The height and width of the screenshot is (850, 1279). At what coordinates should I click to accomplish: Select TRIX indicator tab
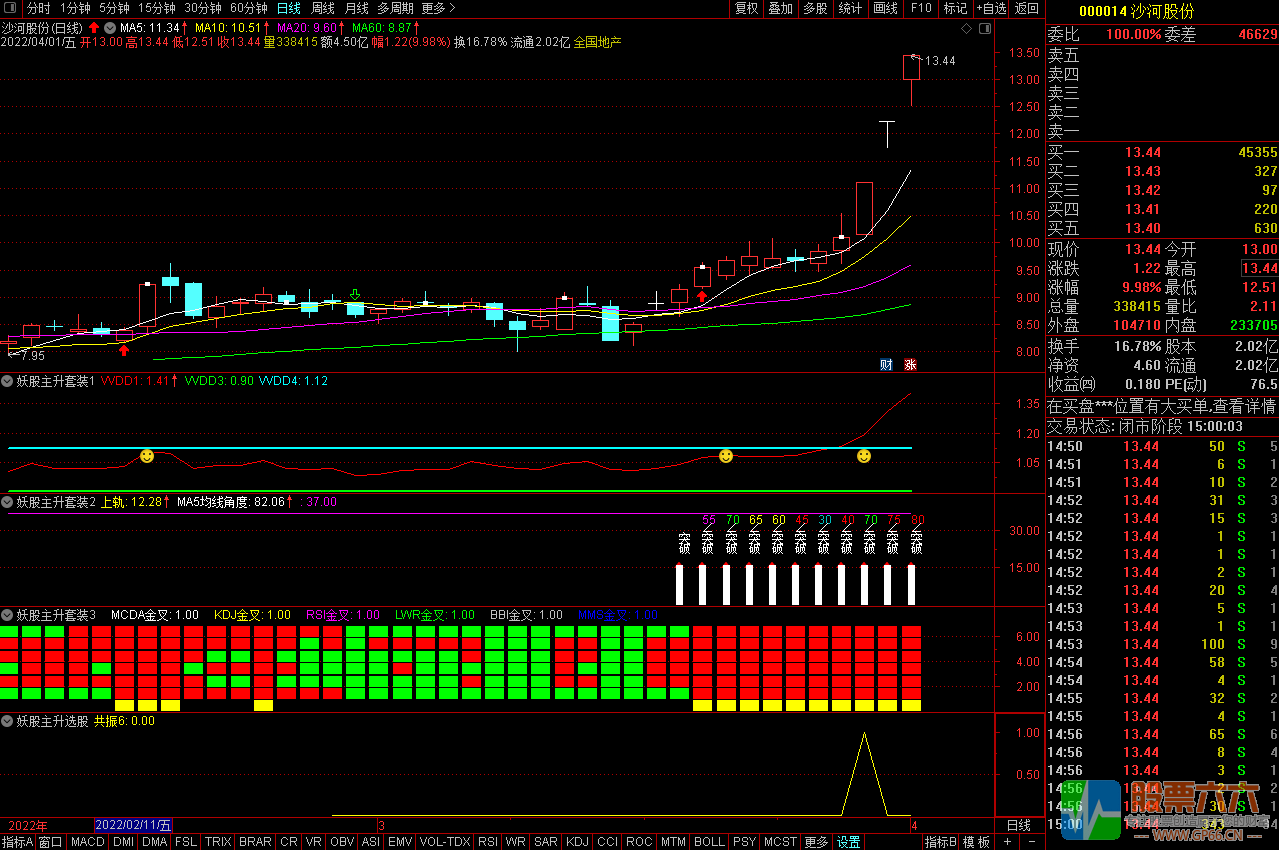[218, 842]
